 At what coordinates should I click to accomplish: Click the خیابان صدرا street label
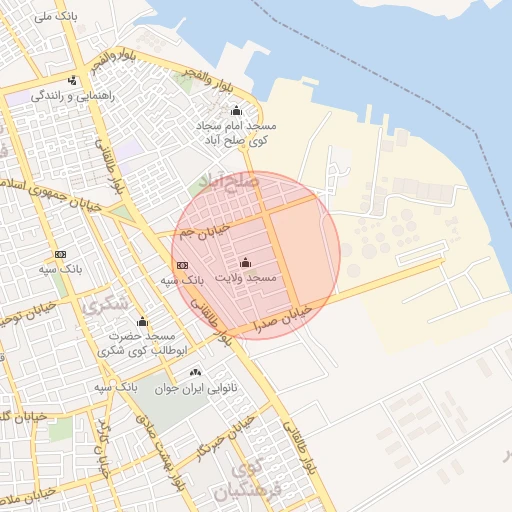[x=283, y=319]
